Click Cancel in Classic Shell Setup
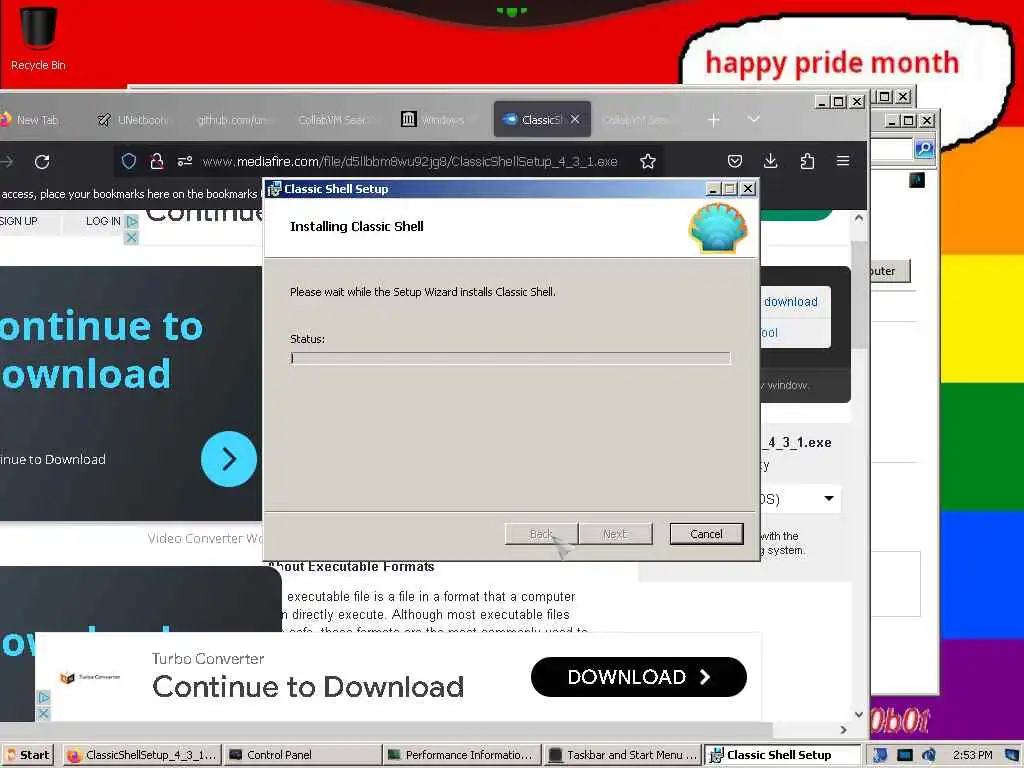Viewport: 1024px width, 768px height. click(x=707, y=534)
